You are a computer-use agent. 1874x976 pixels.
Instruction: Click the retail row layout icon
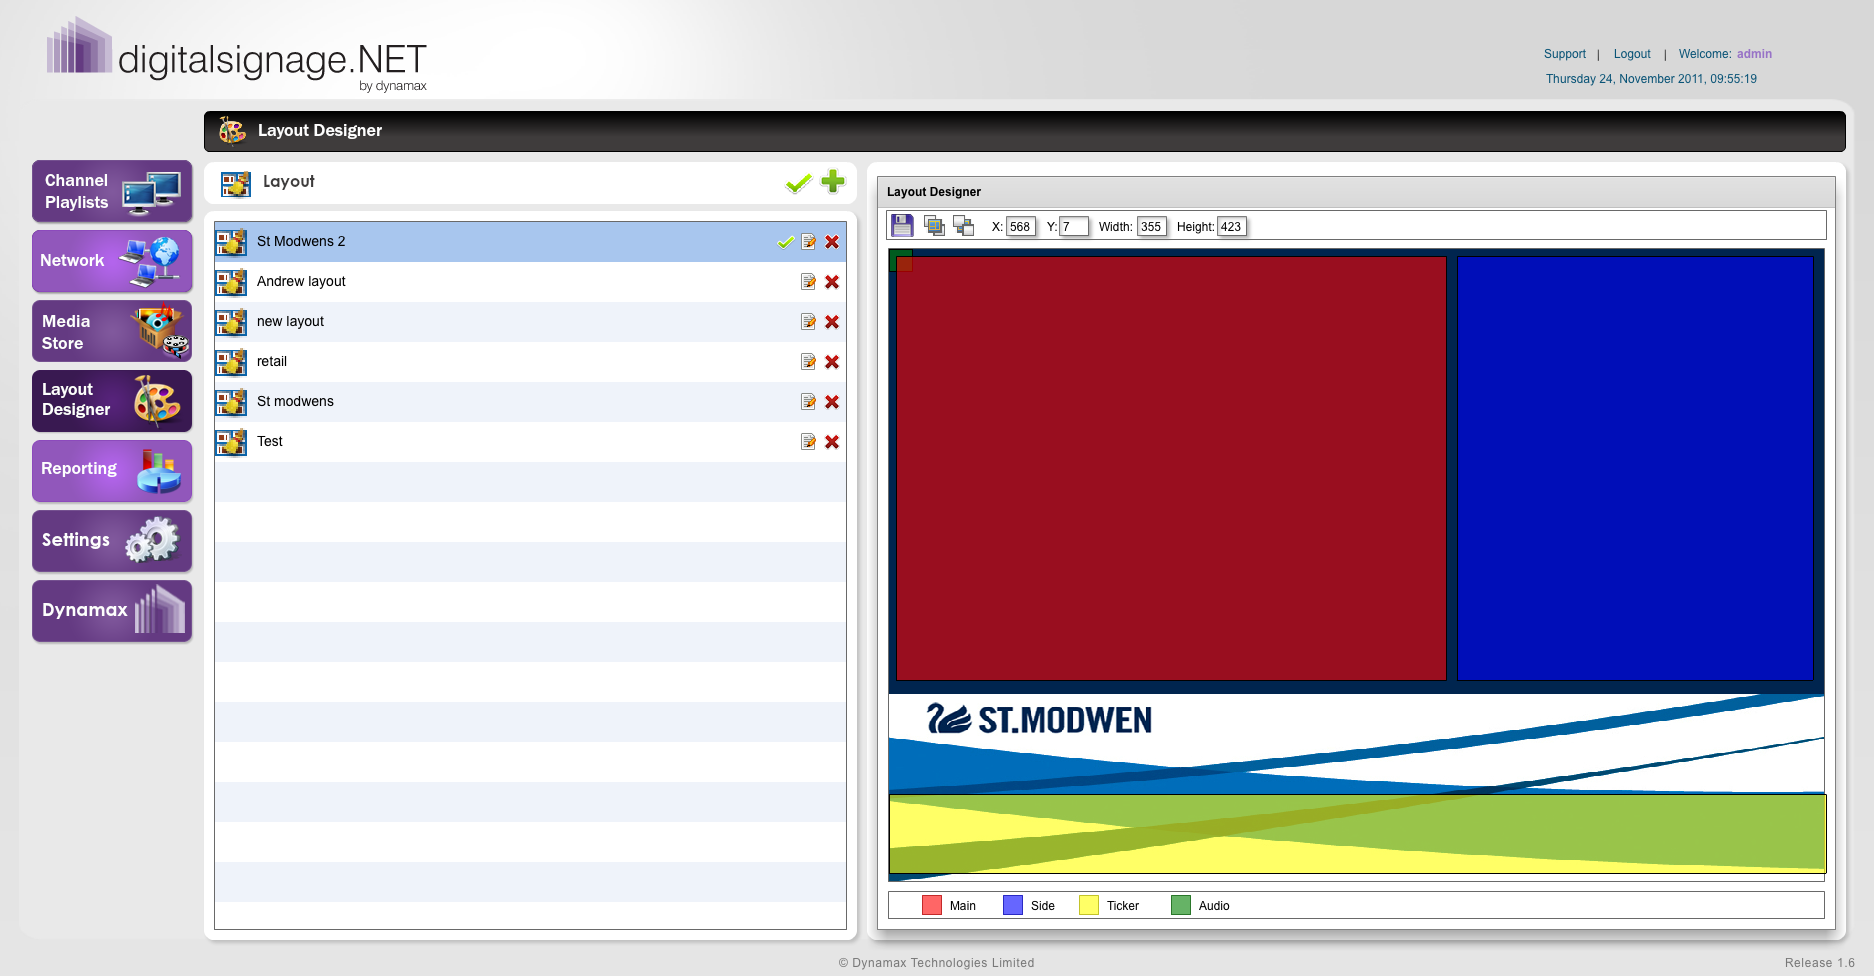pyautogui.click(x=231, y=362)
